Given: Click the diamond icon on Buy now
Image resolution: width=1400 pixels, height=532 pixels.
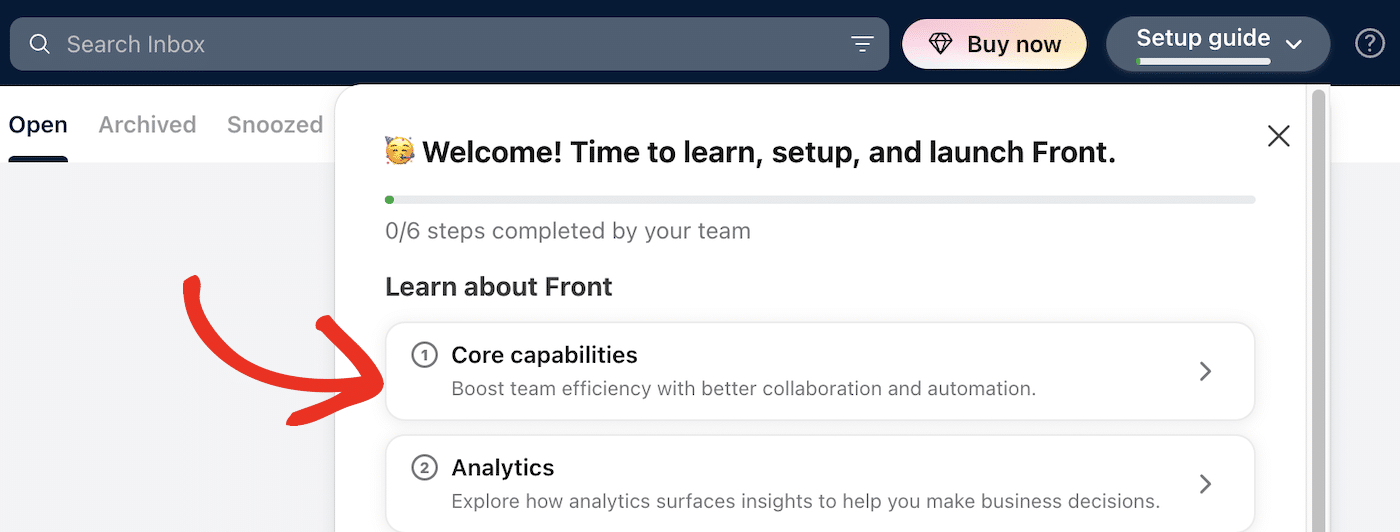Looking at the screenshot, I should (x=941, y=44).
